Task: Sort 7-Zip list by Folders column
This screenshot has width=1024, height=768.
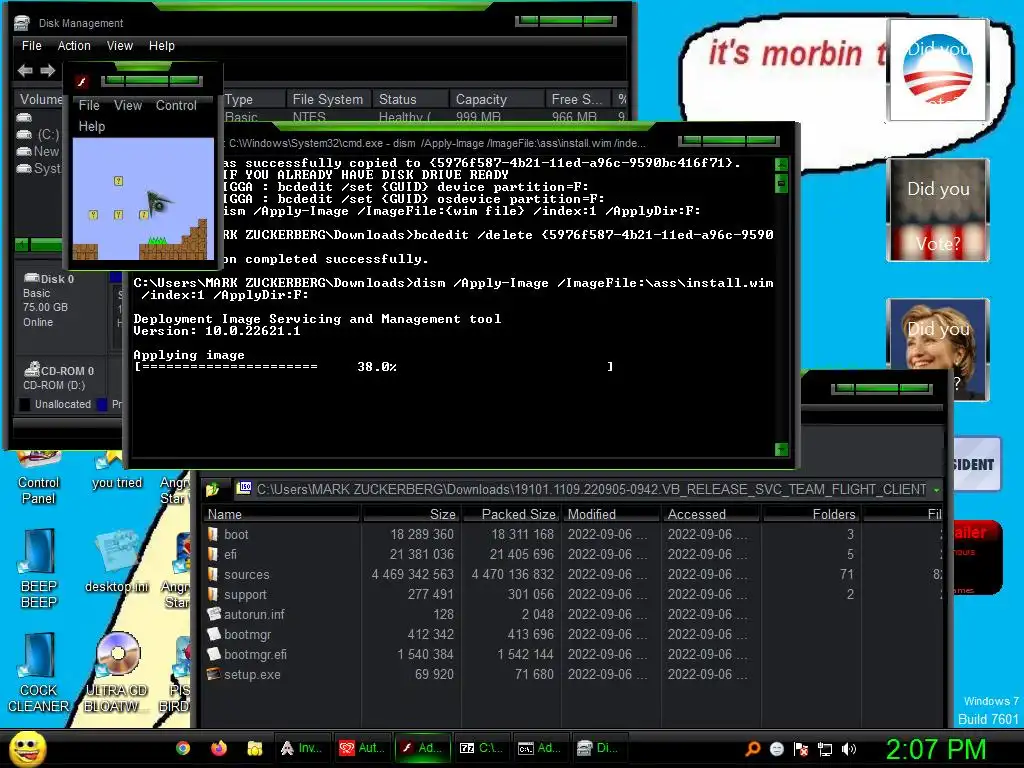Action: pyautogui.click(x=812, y=515)
